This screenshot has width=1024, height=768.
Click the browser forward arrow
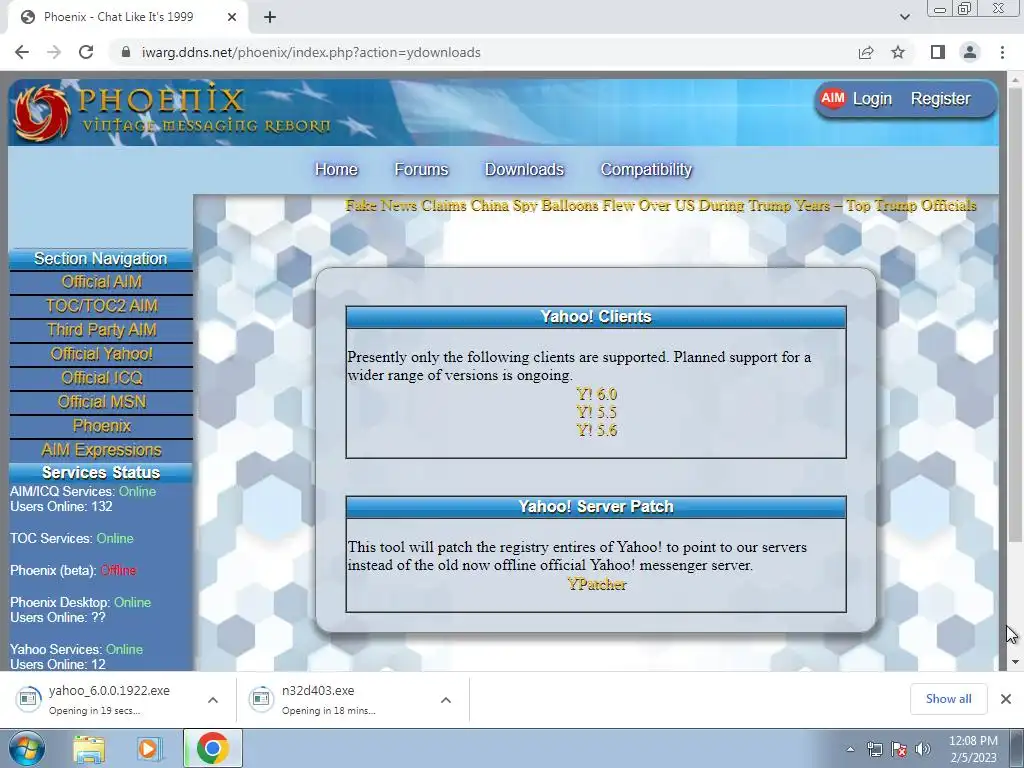coord(54,52)
